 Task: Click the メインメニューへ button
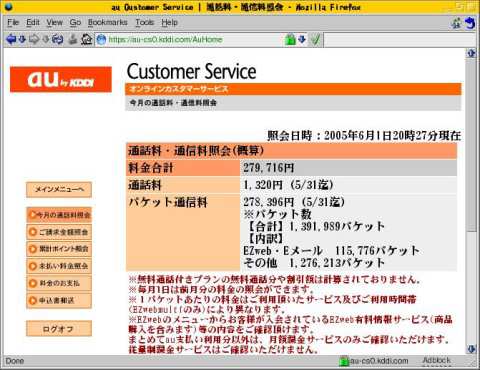(59, 190)
